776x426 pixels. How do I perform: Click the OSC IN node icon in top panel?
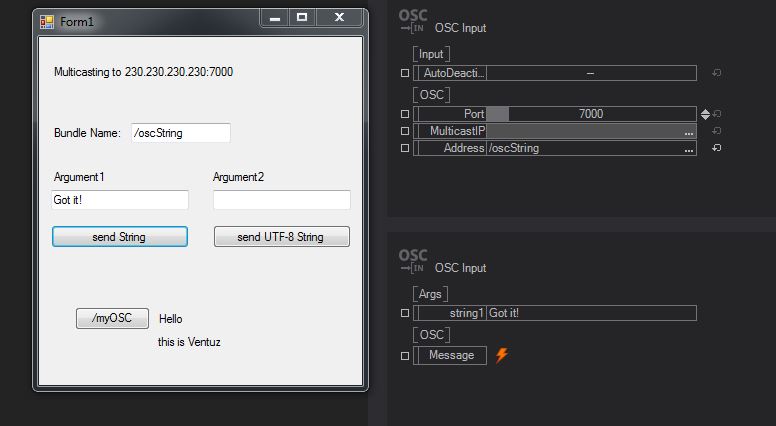point(412,21)
